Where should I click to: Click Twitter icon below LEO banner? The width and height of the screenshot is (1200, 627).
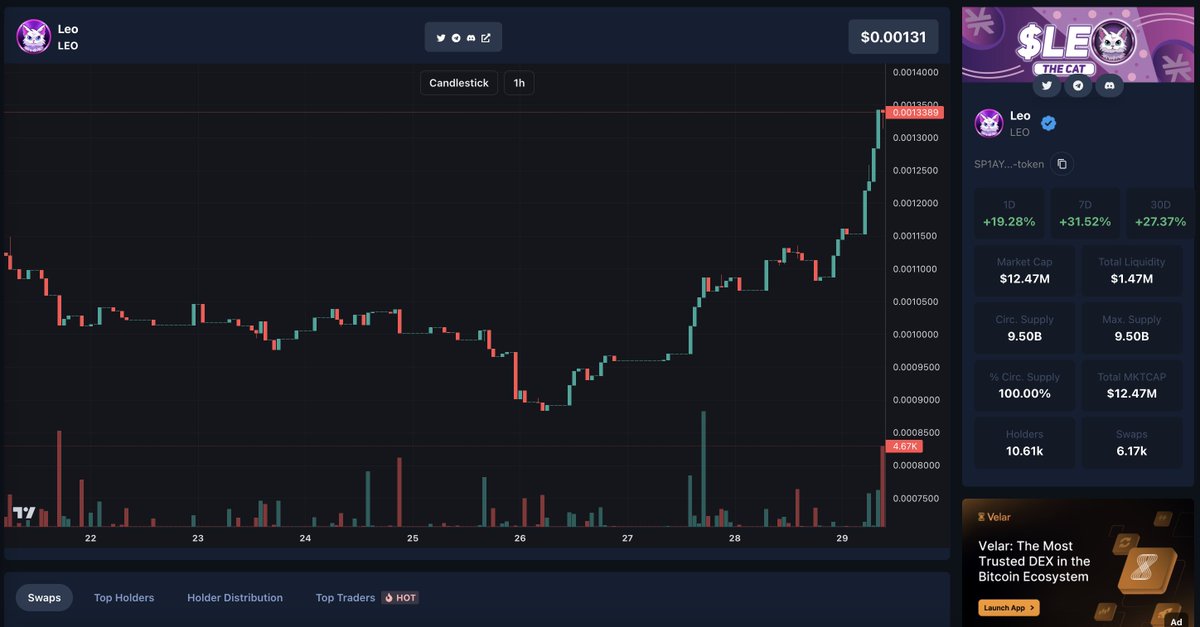click(x=1046, y=86)
